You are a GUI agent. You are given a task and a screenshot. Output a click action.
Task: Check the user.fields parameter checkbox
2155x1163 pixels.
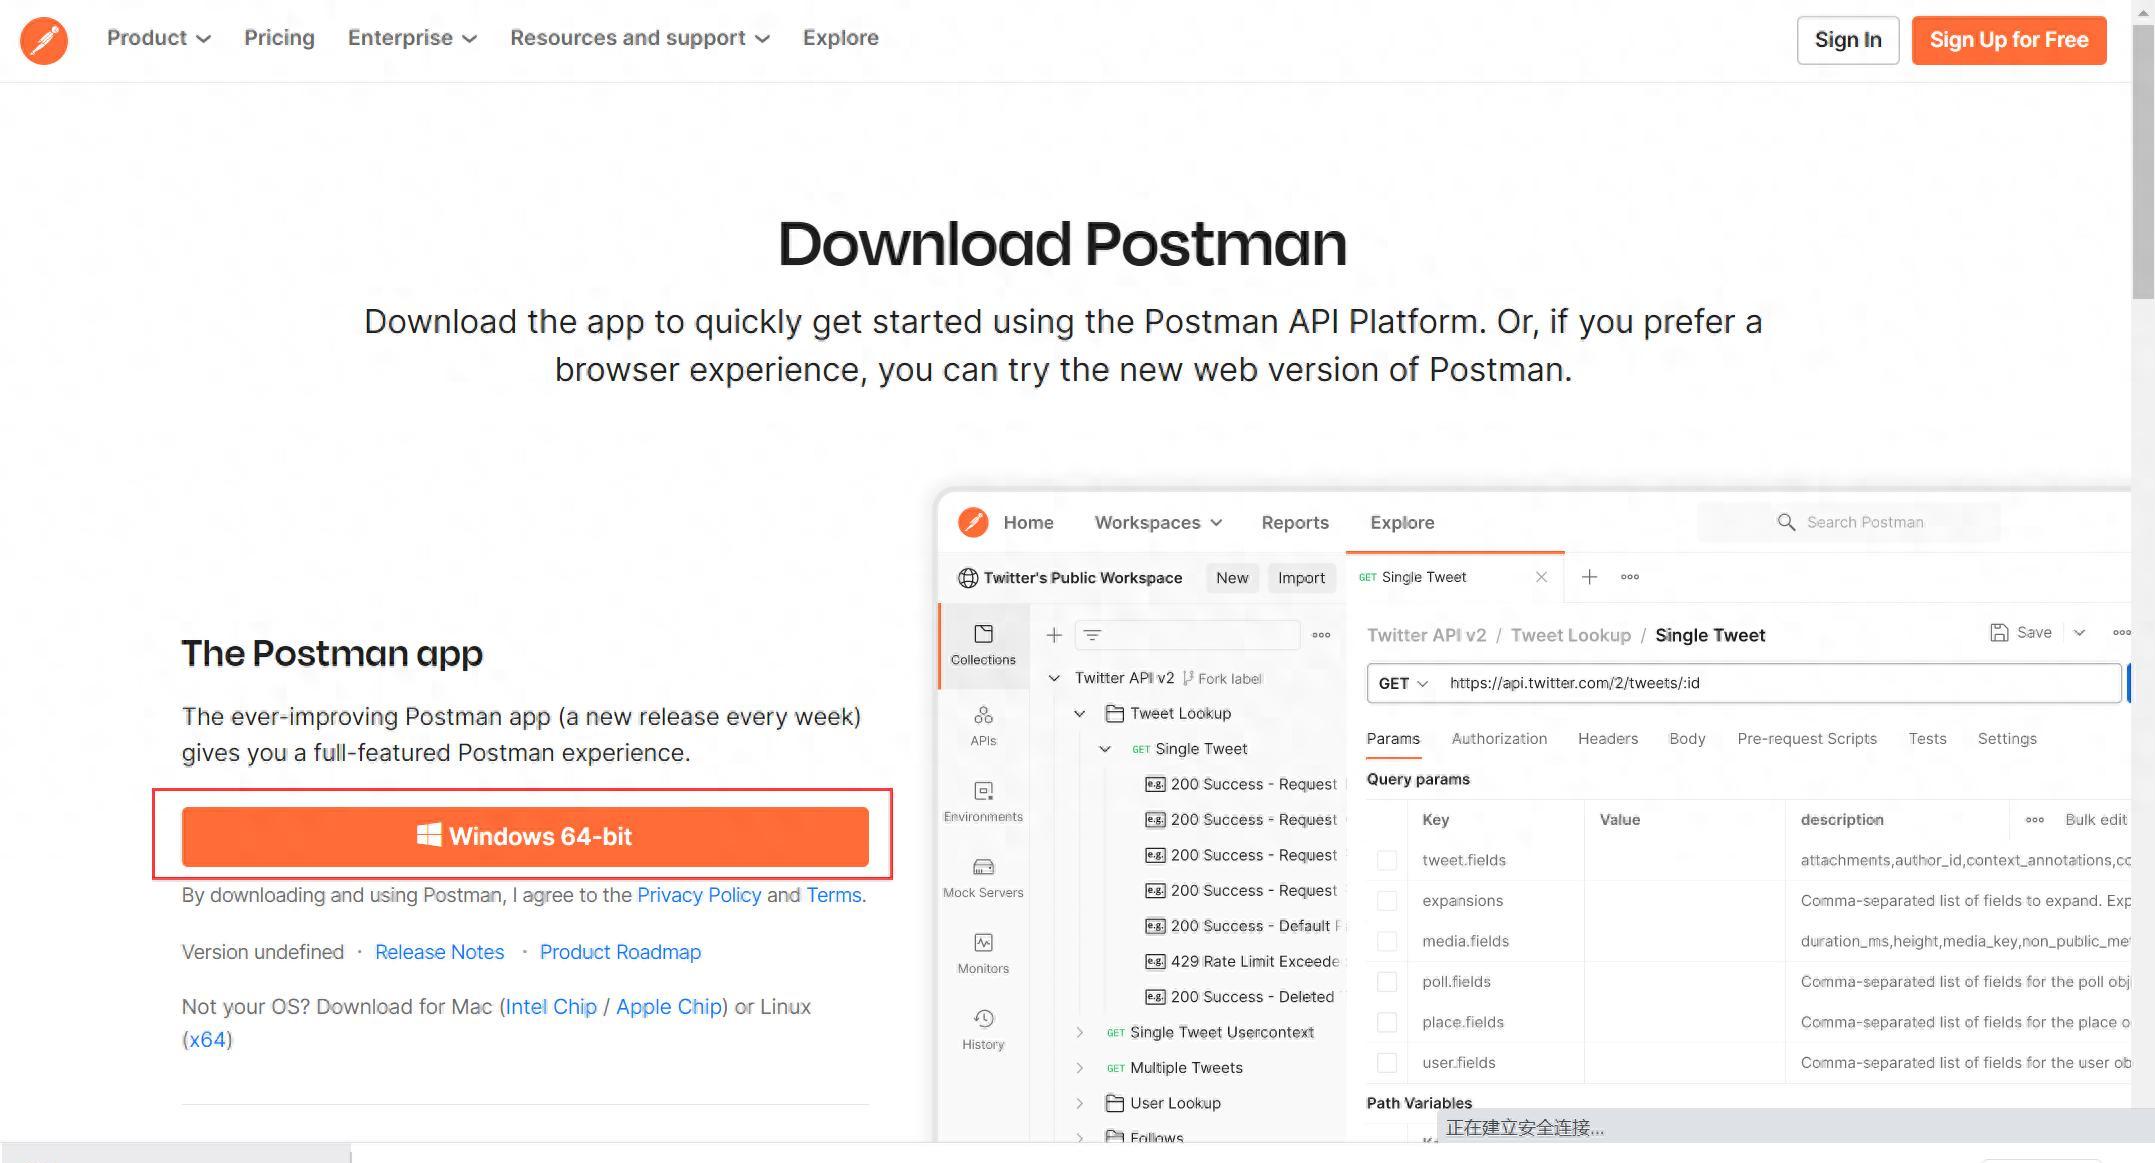click(1387, 1063)
